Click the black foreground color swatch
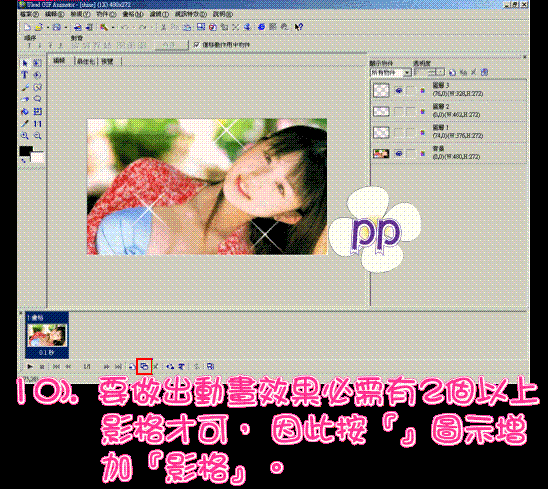Viewport: 548px width, 489px height. pos(26,151)
